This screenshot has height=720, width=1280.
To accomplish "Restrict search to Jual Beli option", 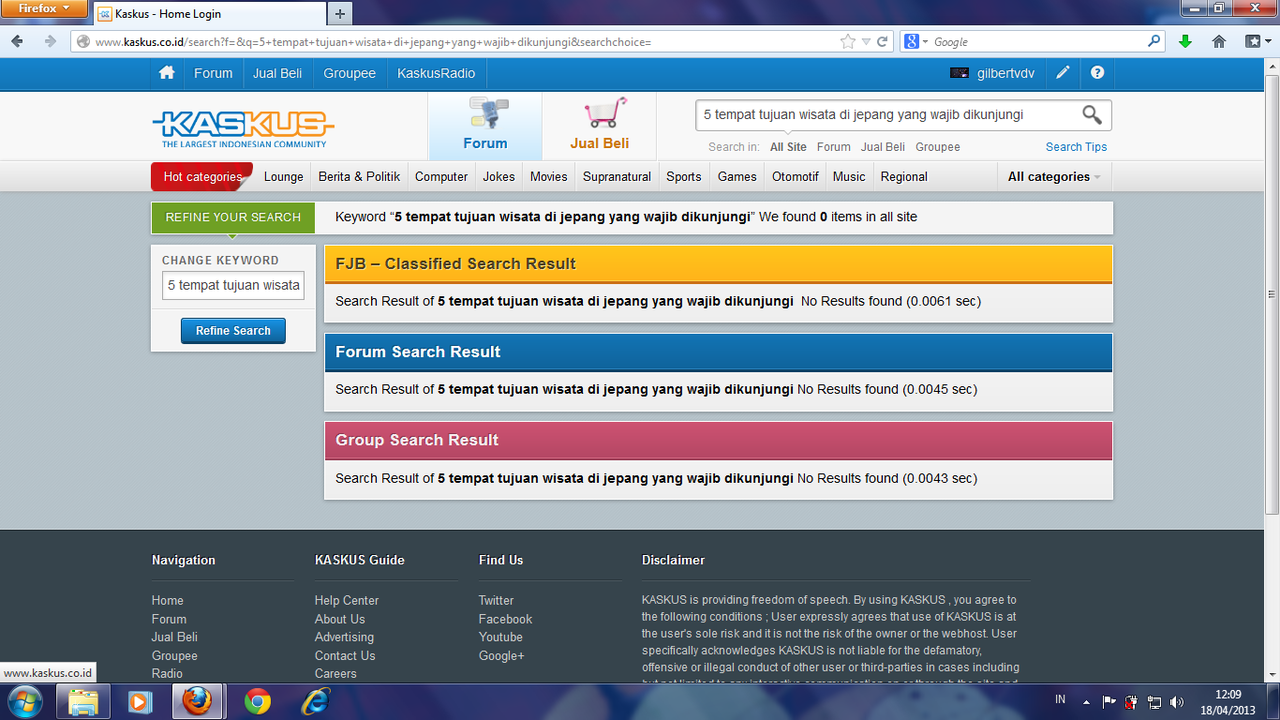I will 883,147.
